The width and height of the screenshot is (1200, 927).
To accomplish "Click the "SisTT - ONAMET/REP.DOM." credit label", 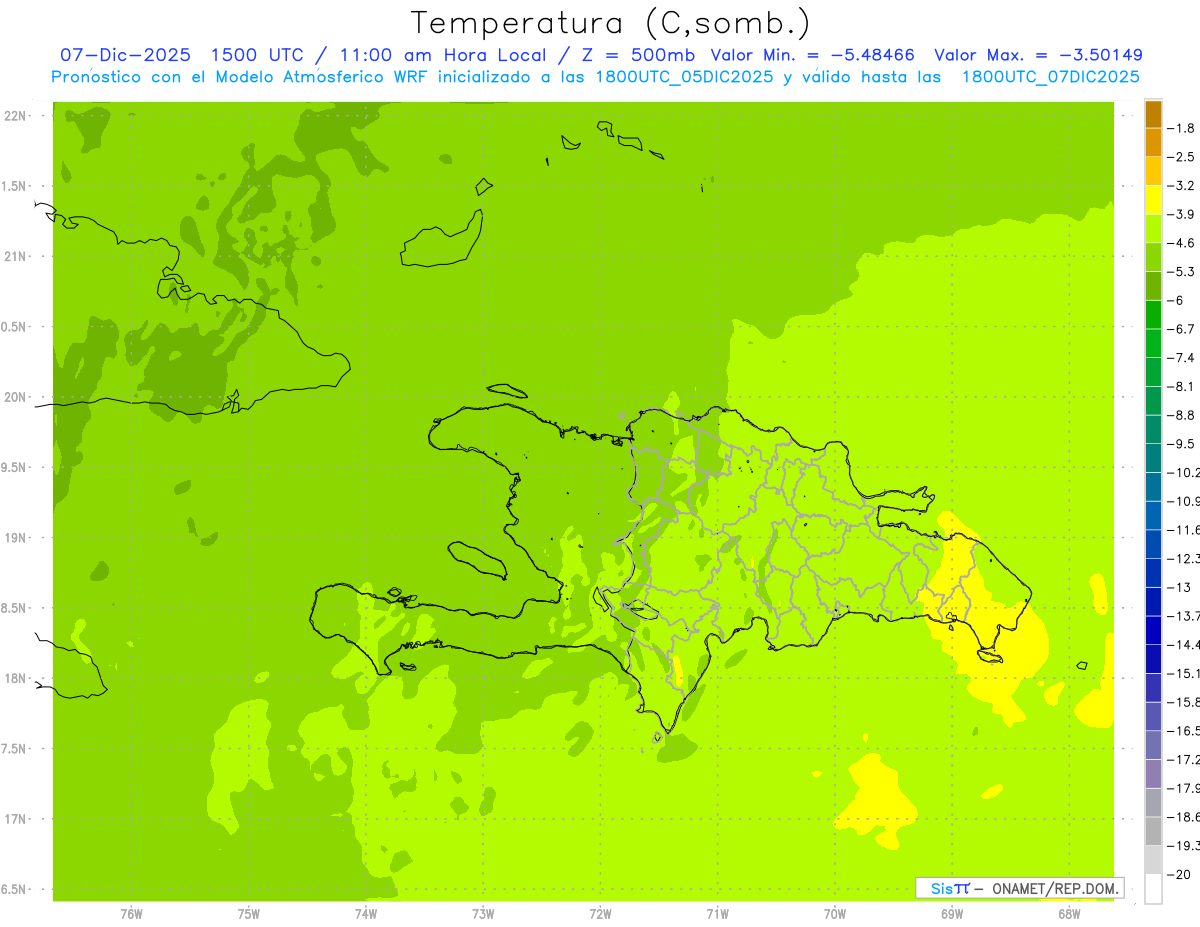I will 1020,888.
